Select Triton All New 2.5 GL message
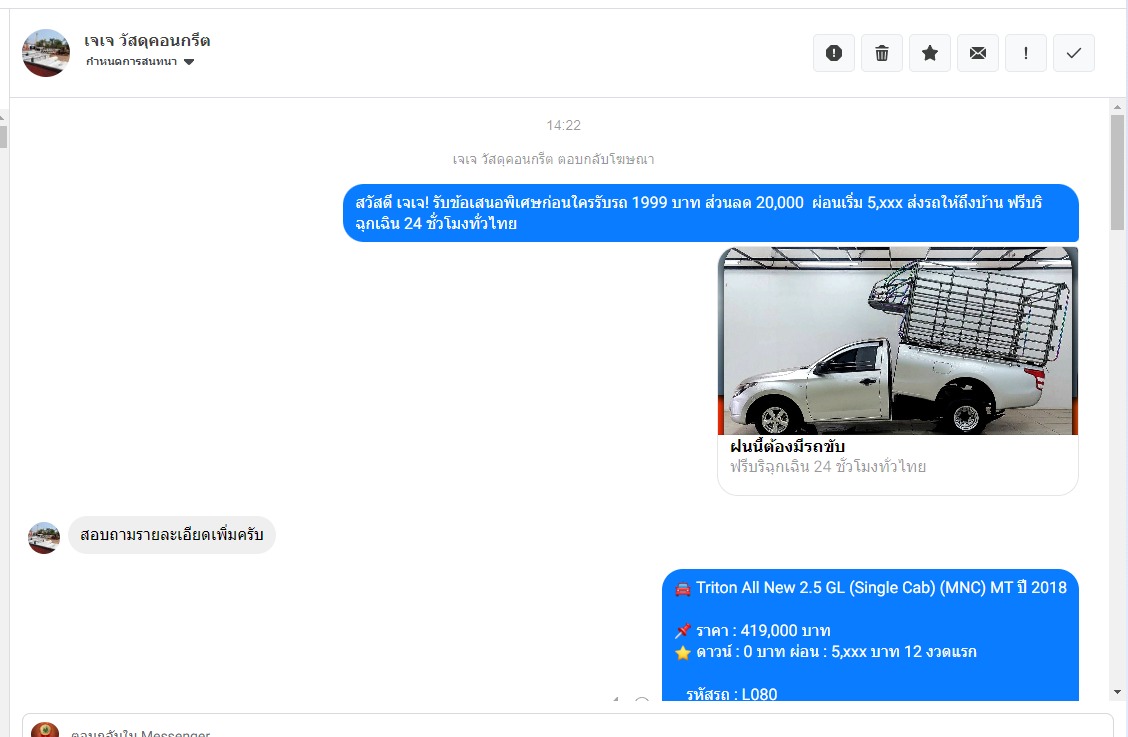The height and width of the screenshot is (737, 1128). point(870,635)
